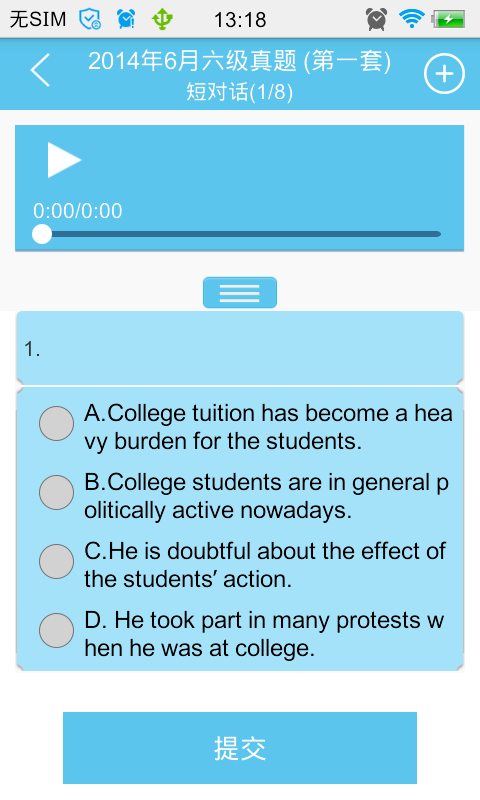Select option A radio button
The width and height of the screenshot is (480, 800).
(57, 423)
